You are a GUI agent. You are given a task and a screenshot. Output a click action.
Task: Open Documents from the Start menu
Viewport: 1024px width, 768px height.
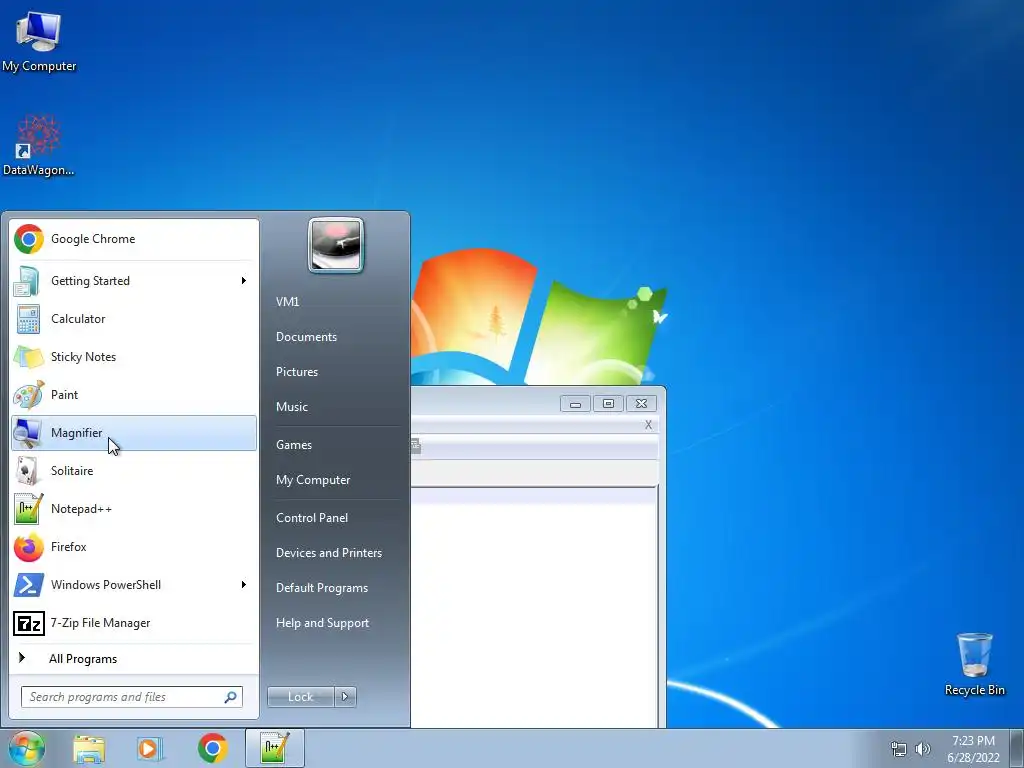pos(336,337)
